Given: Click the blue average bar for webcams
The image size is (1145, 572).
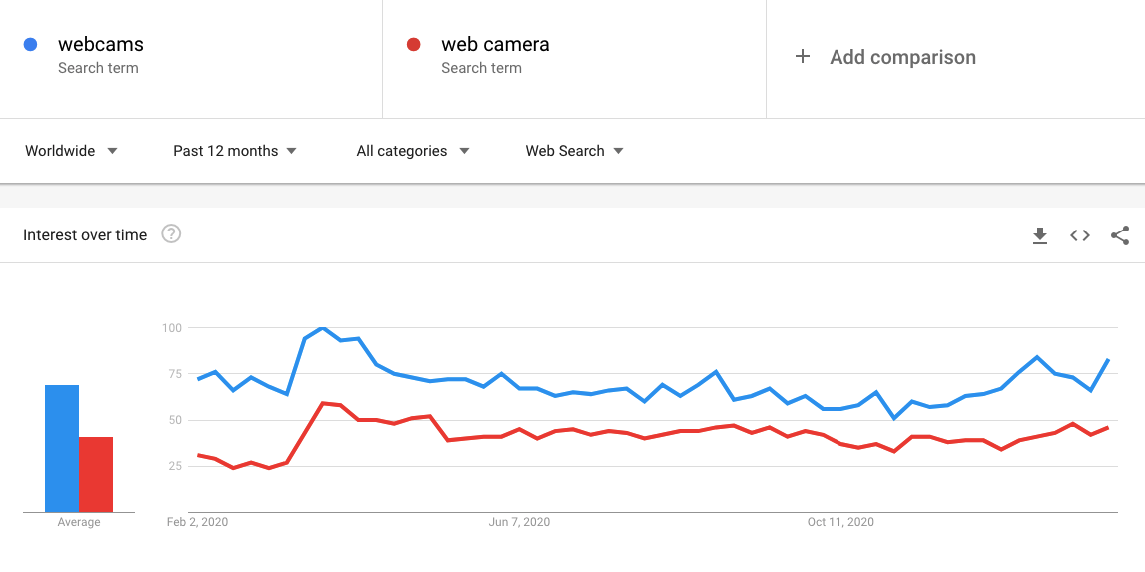Looking at the screenshot, I should click(62, 448).
